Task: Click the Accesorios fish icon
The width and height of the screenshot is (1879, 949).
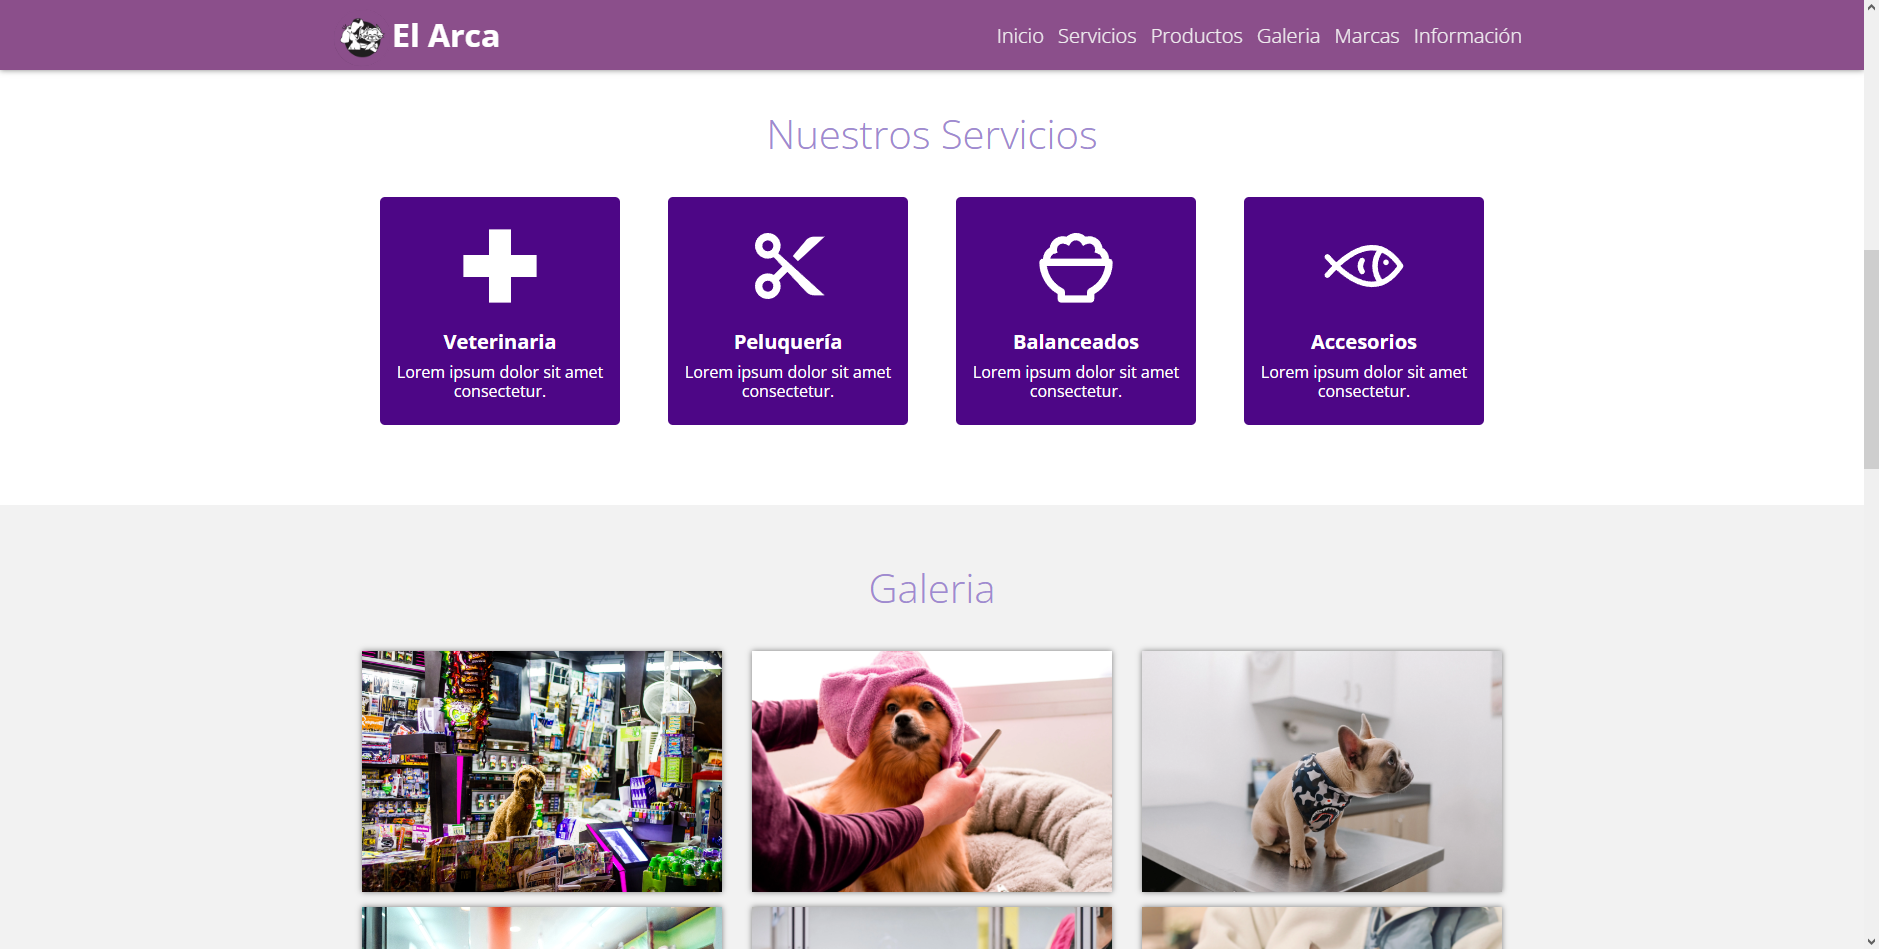Action: click(x=1364, y=266)
